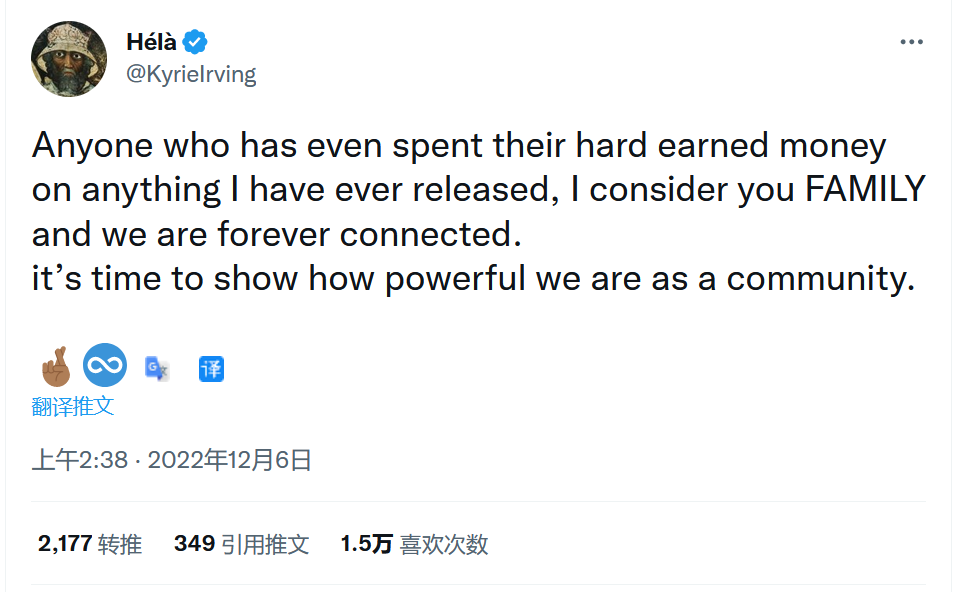Viewport: 961px width, 592px height.
Task: Click the blue infinity symbol emoji
Action: coord(105,365)
